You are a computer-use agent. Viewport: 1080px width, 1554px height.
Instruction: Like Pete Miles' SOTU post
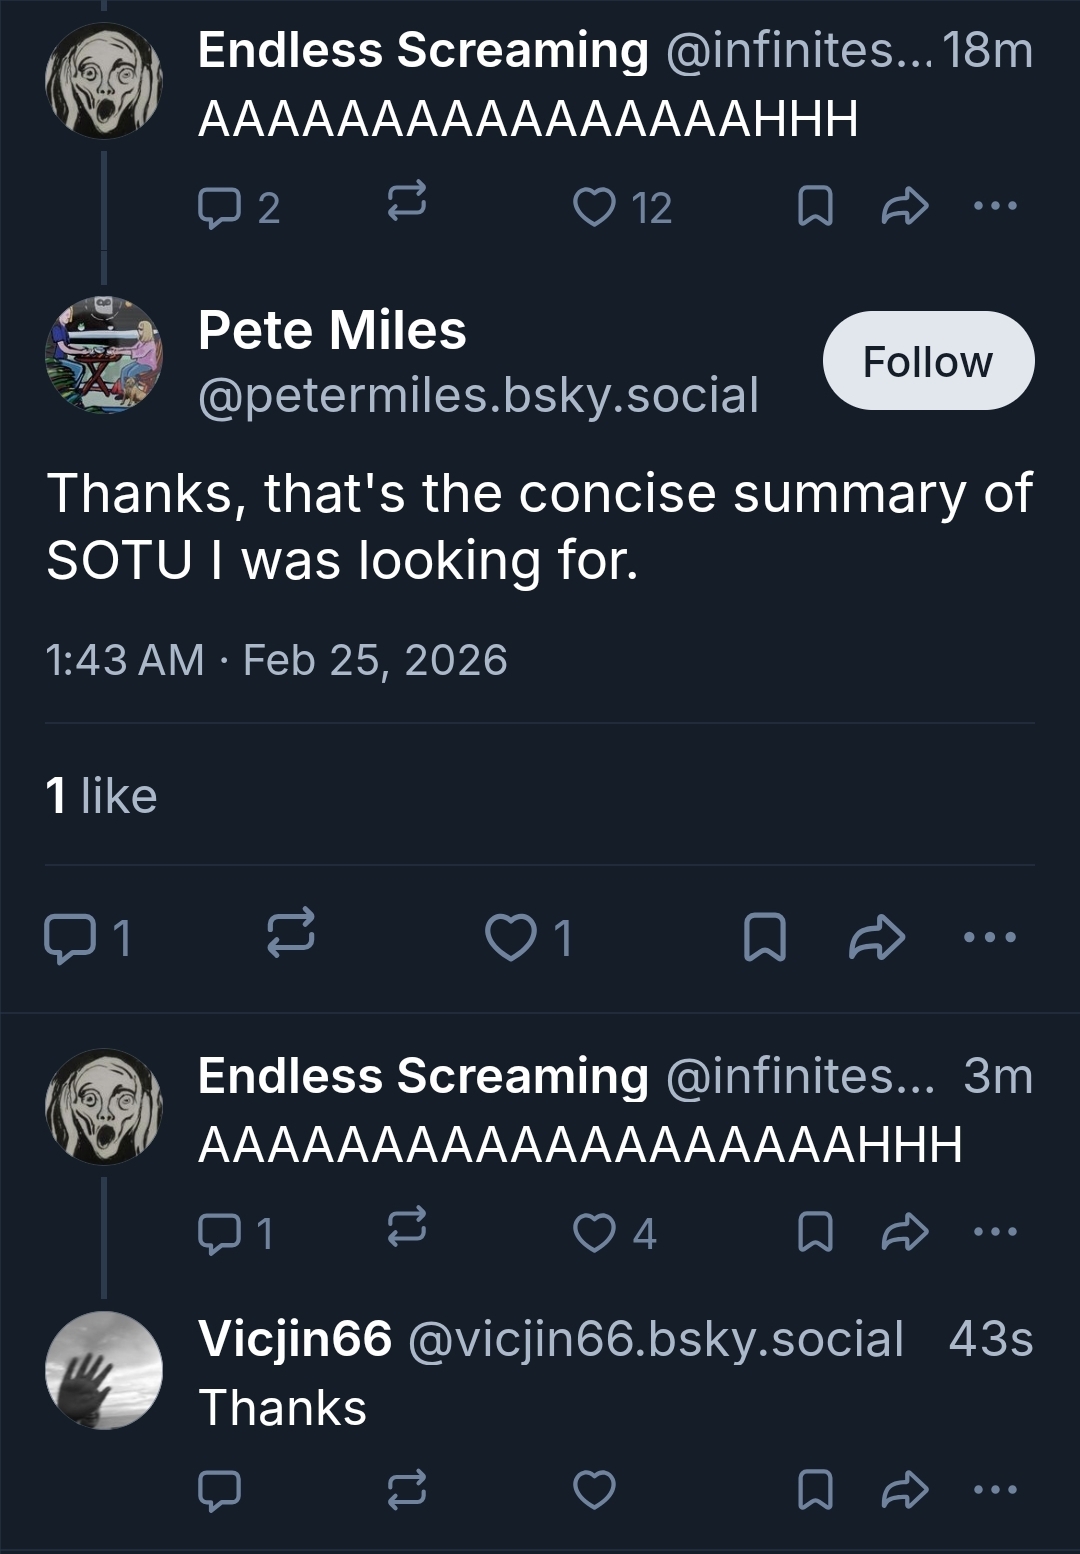(511, 938)
